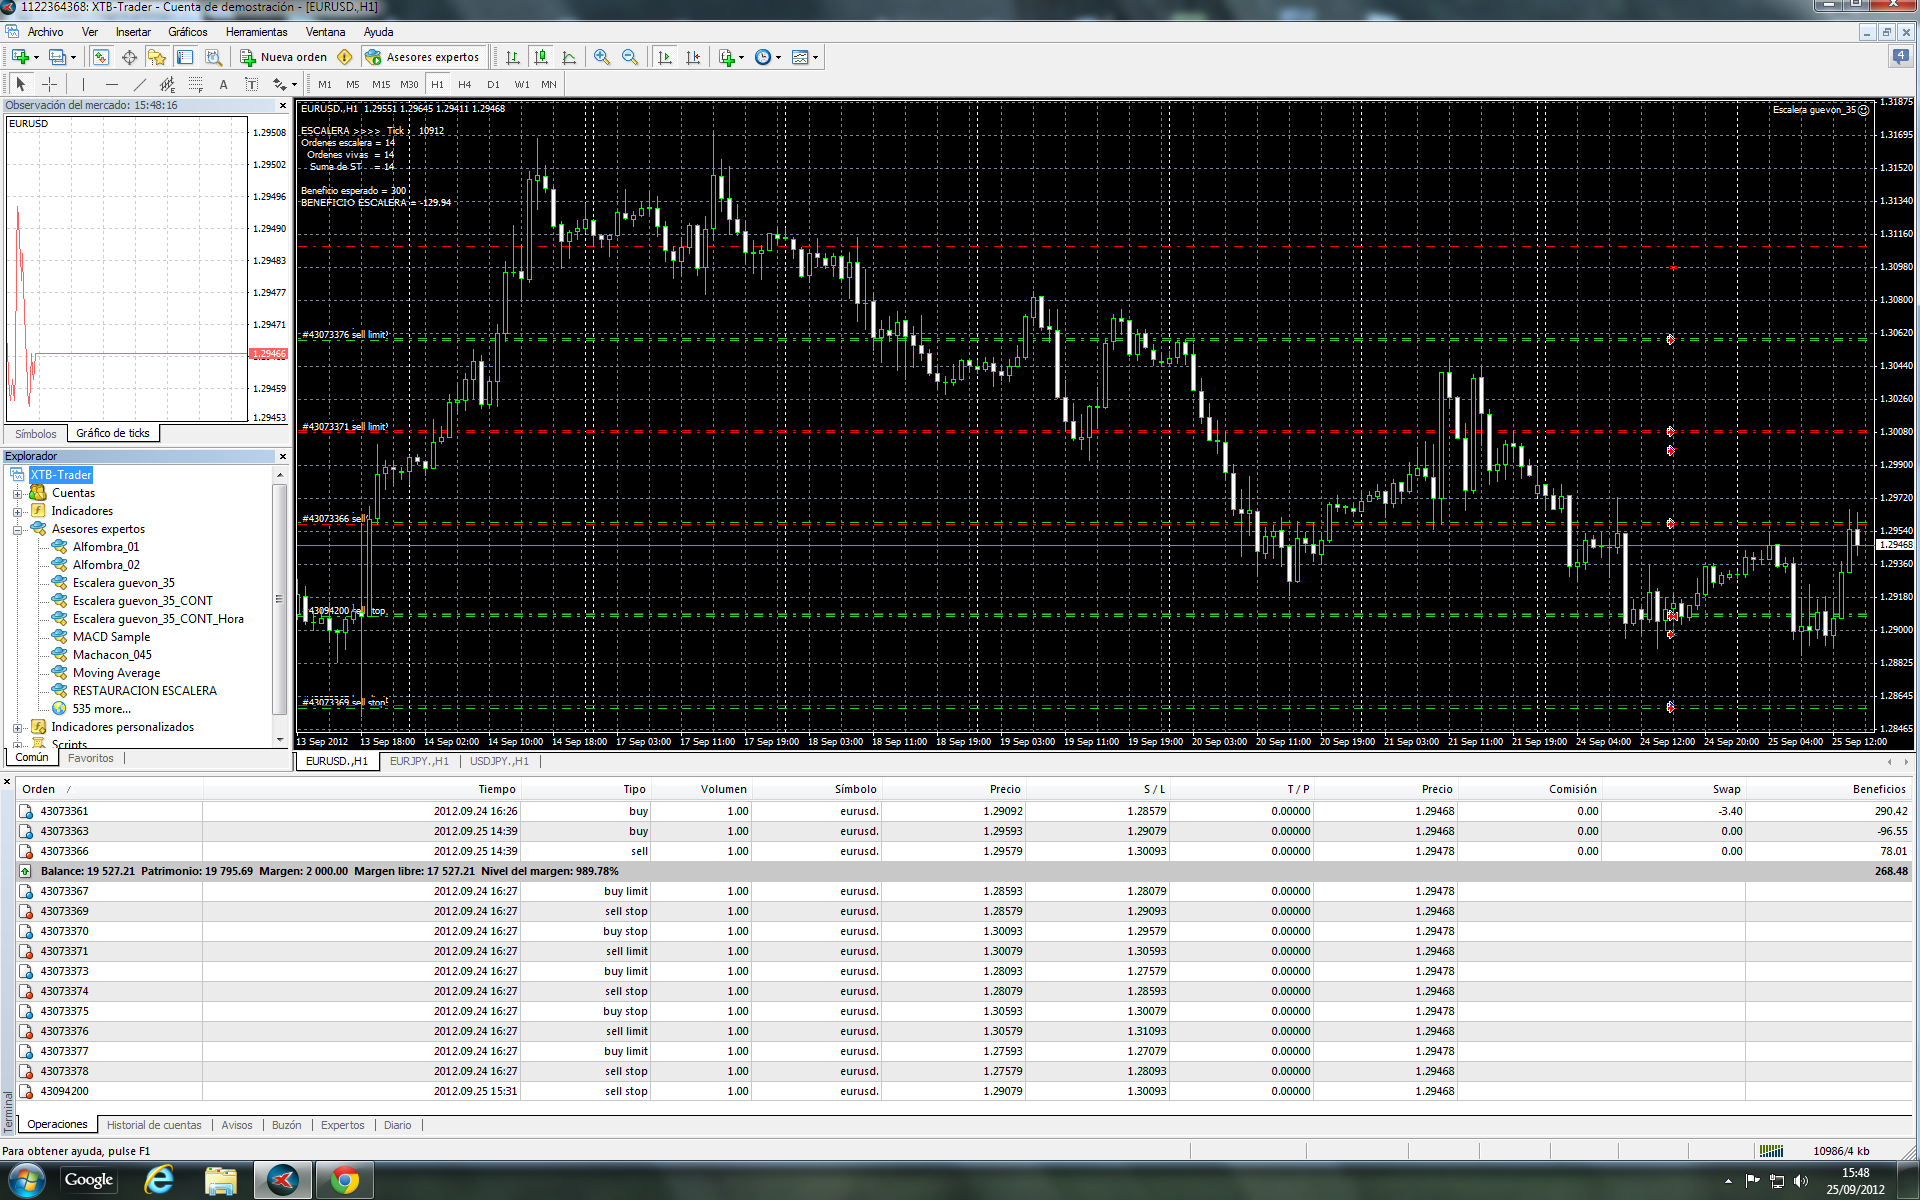Open the Gráficos menu
1920x1200 pixels.
click(187, 32)
